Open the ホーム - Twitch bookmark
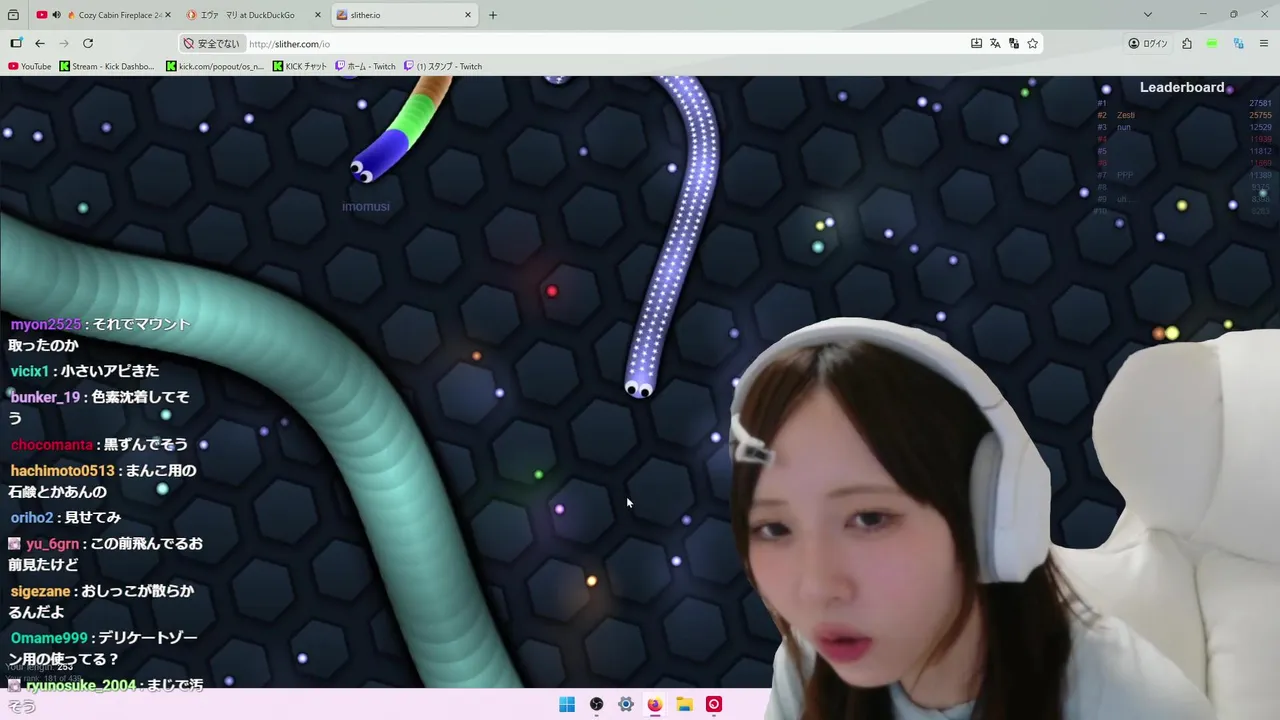Screen dimensions: 1280x720 coord(365,66)
